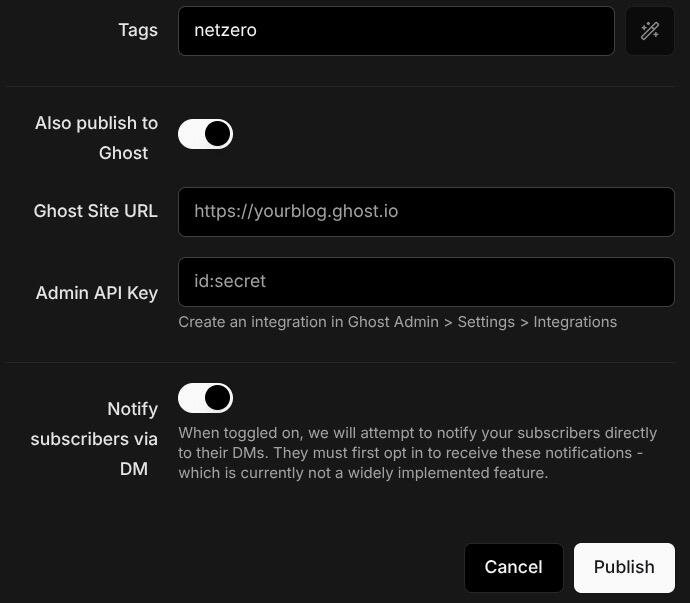Click into the Ghost Site URL field
Screen dimensions: 690x603
point(426,212)
